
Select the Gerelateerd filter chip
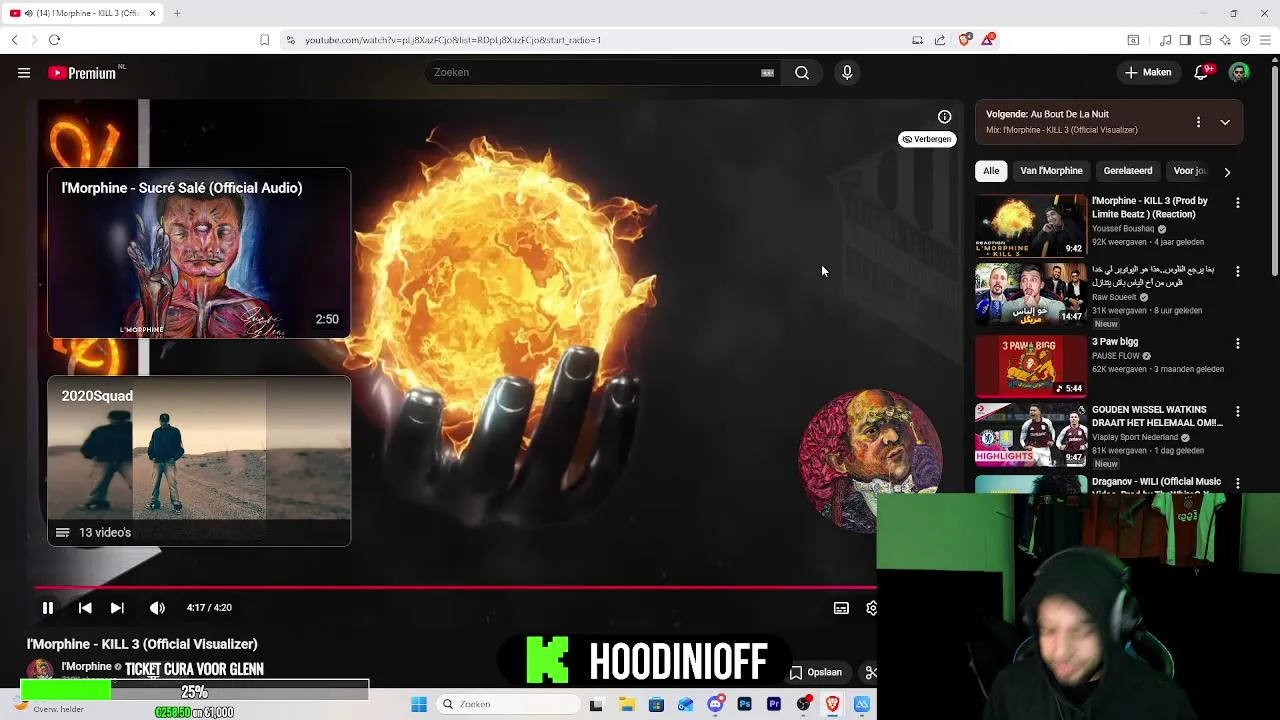tap(1128, 171)
